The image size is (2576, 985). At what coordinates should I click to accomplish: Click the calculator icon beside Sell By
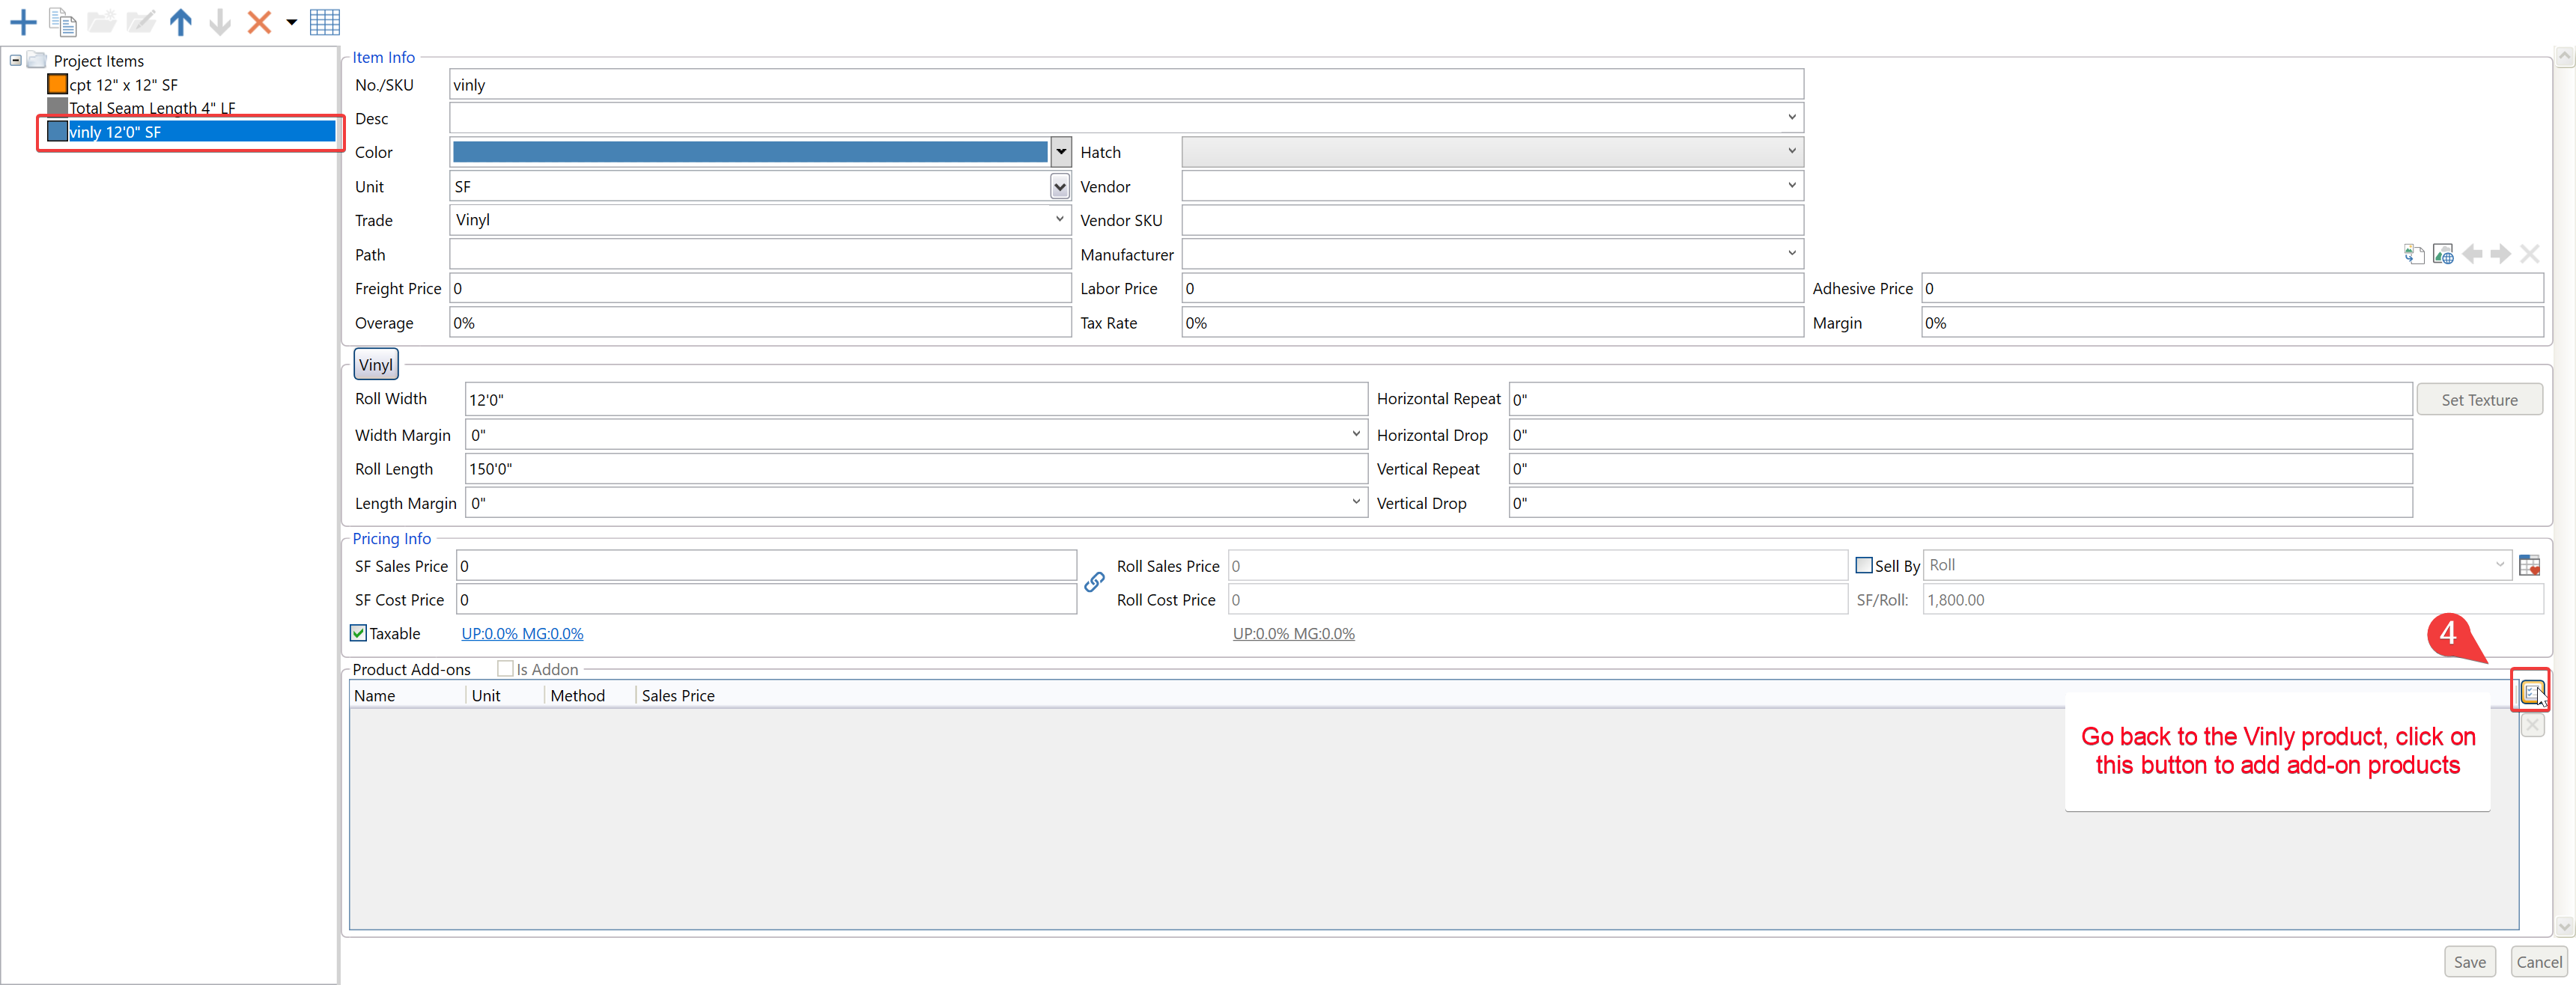2530,566
